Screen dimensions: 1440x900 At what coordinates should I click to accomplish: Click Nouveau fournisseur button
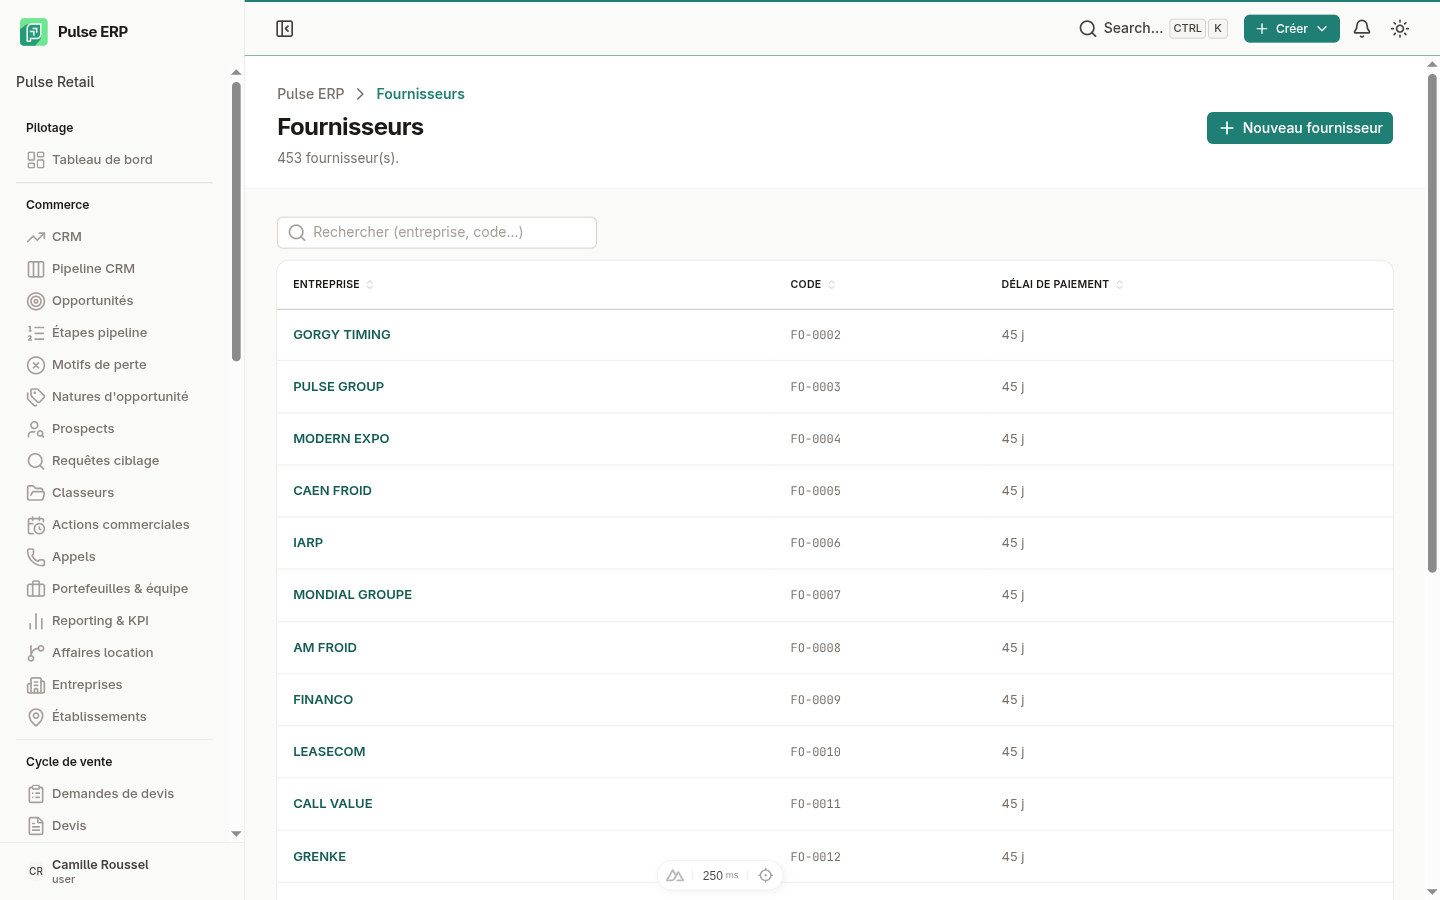(x=1300, y=128)
